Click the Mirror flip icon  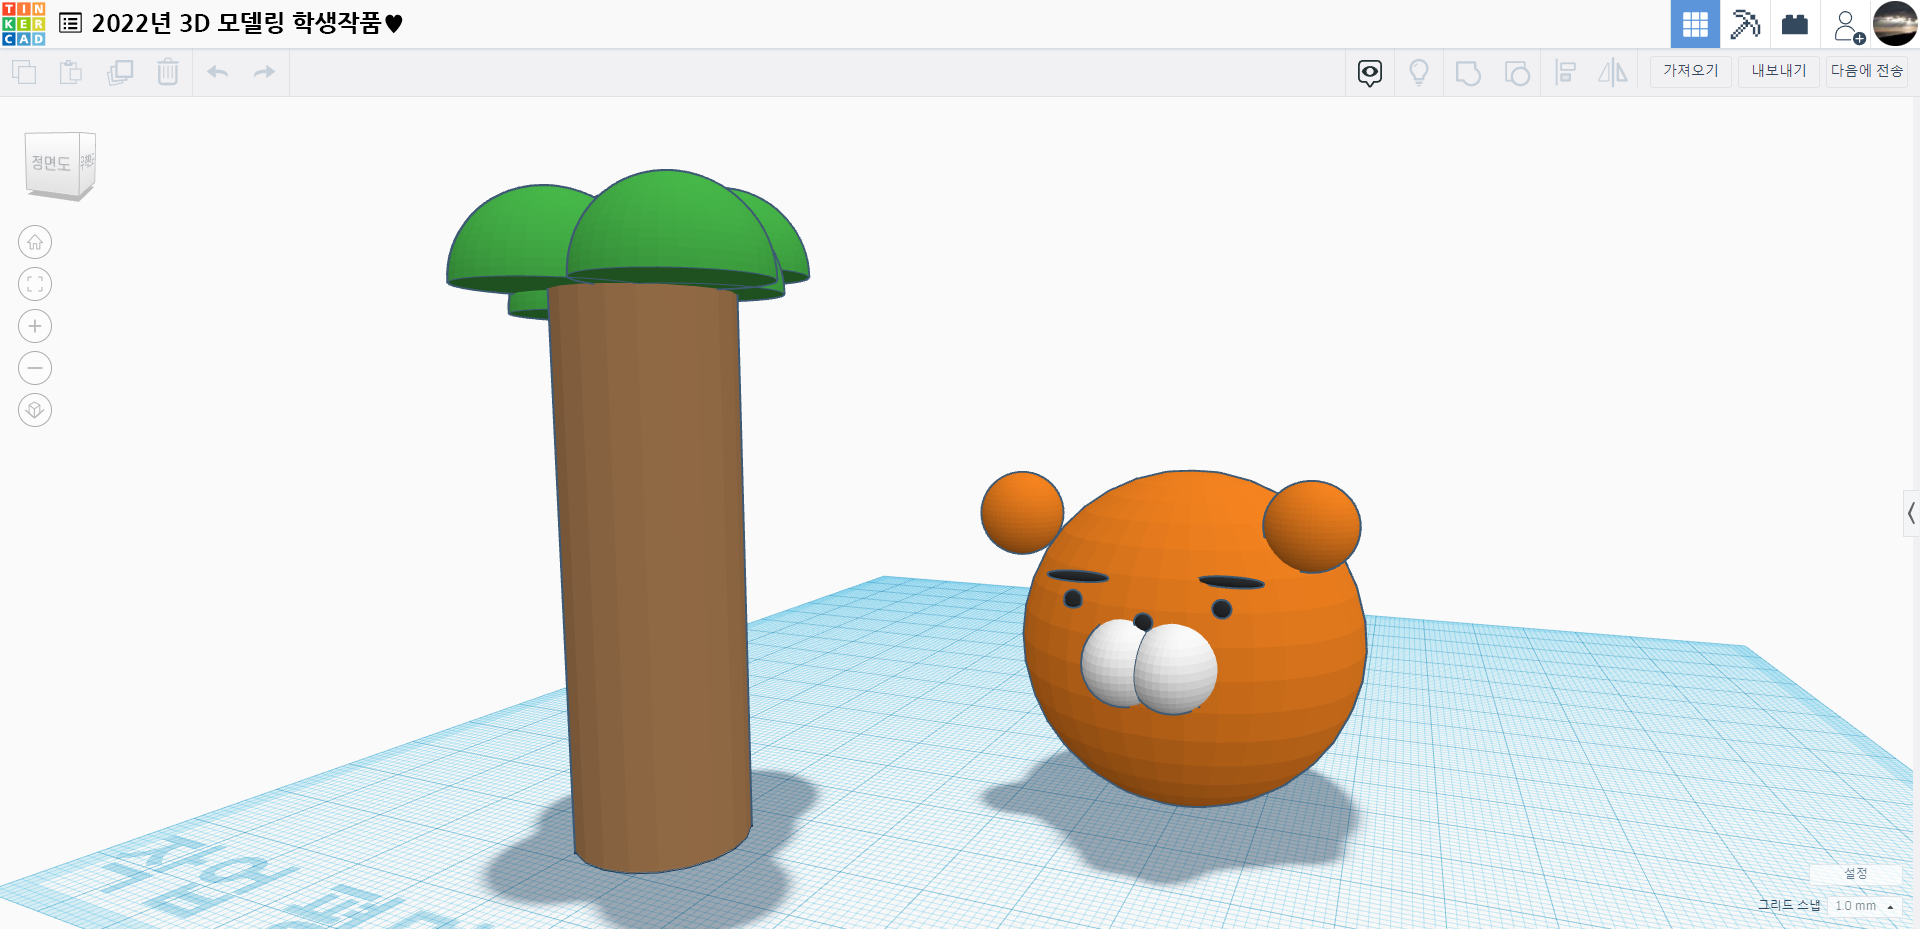click(x=1613, y=72)
